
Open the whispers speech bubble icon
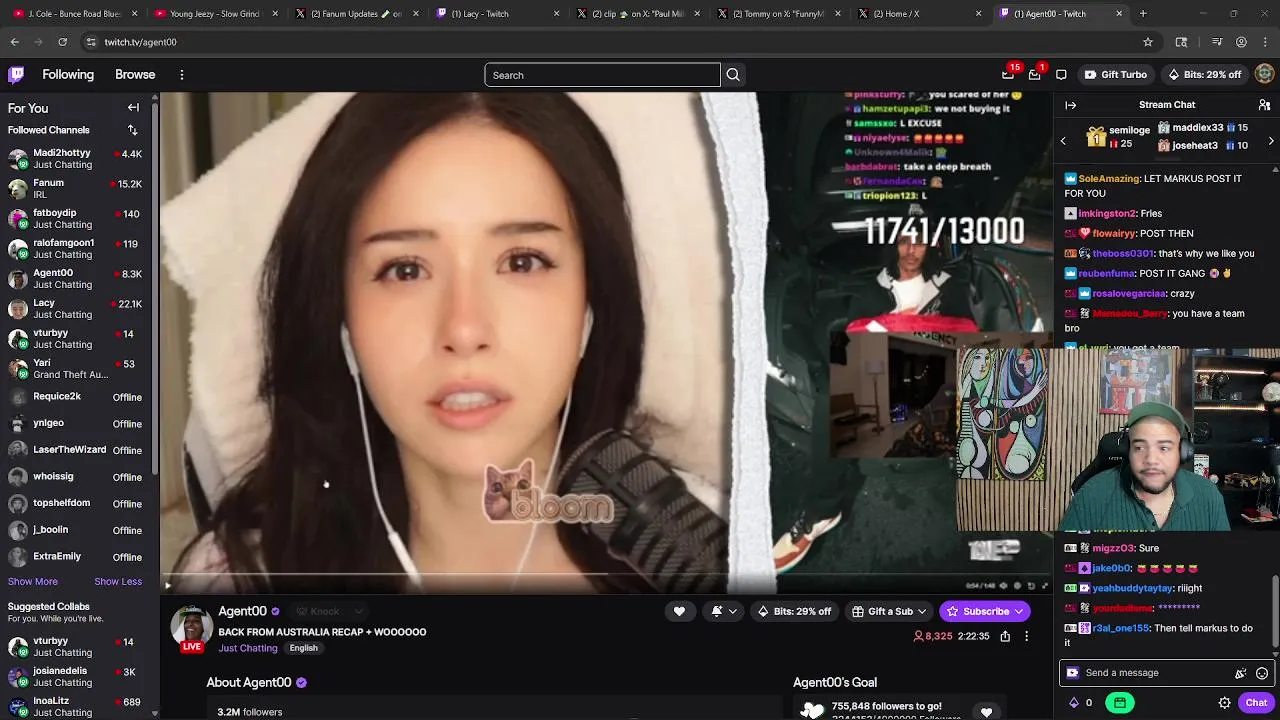point(1061,75)
